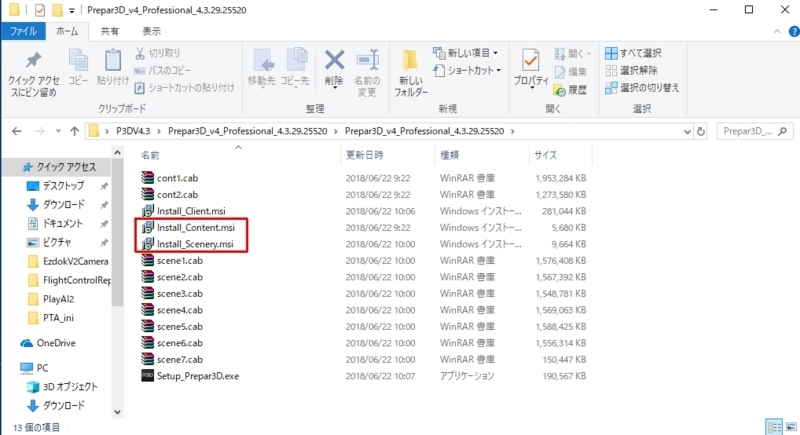
Task: Open address bar history dropdown
Action: 687,132
